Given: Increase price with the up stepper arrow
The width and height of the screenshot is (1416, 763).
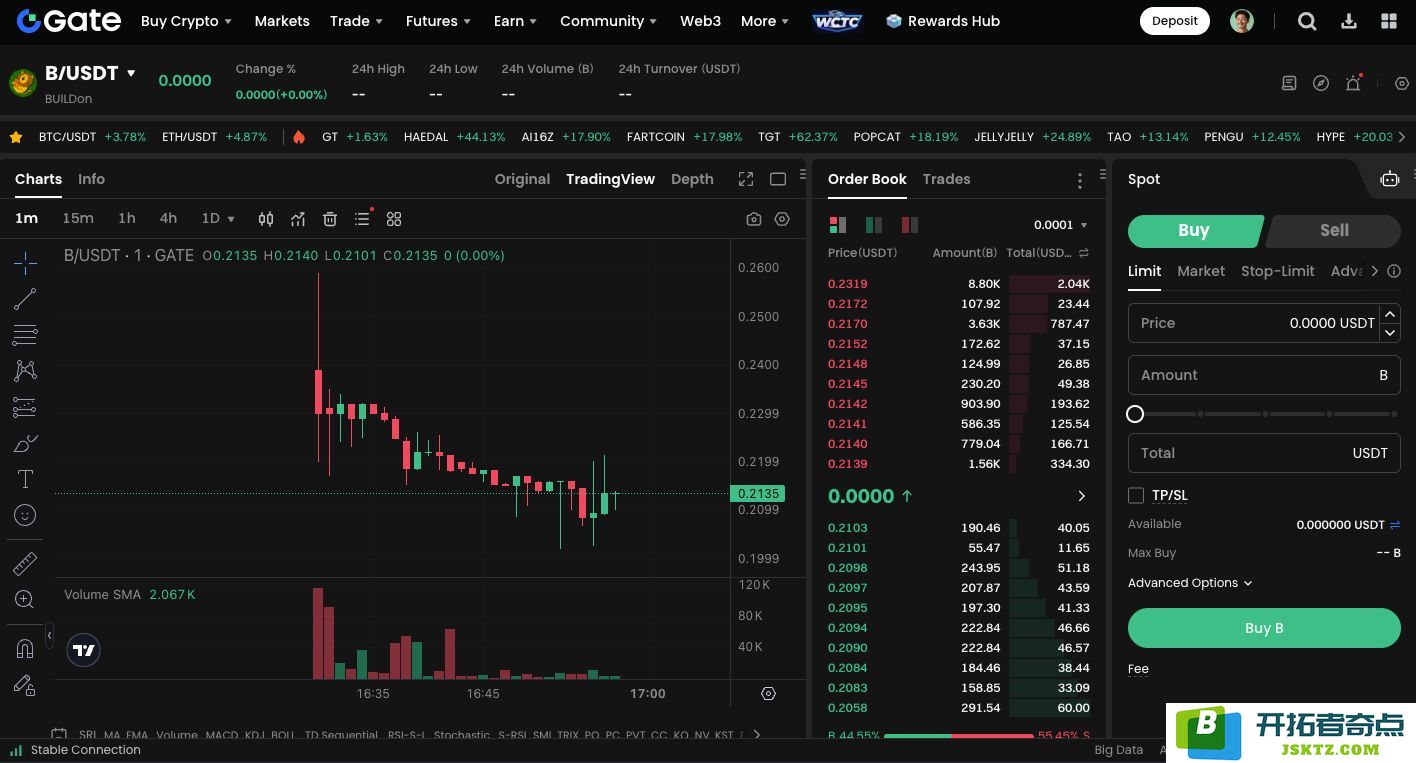Looking at the screenshot, I should coord(1390,313).
